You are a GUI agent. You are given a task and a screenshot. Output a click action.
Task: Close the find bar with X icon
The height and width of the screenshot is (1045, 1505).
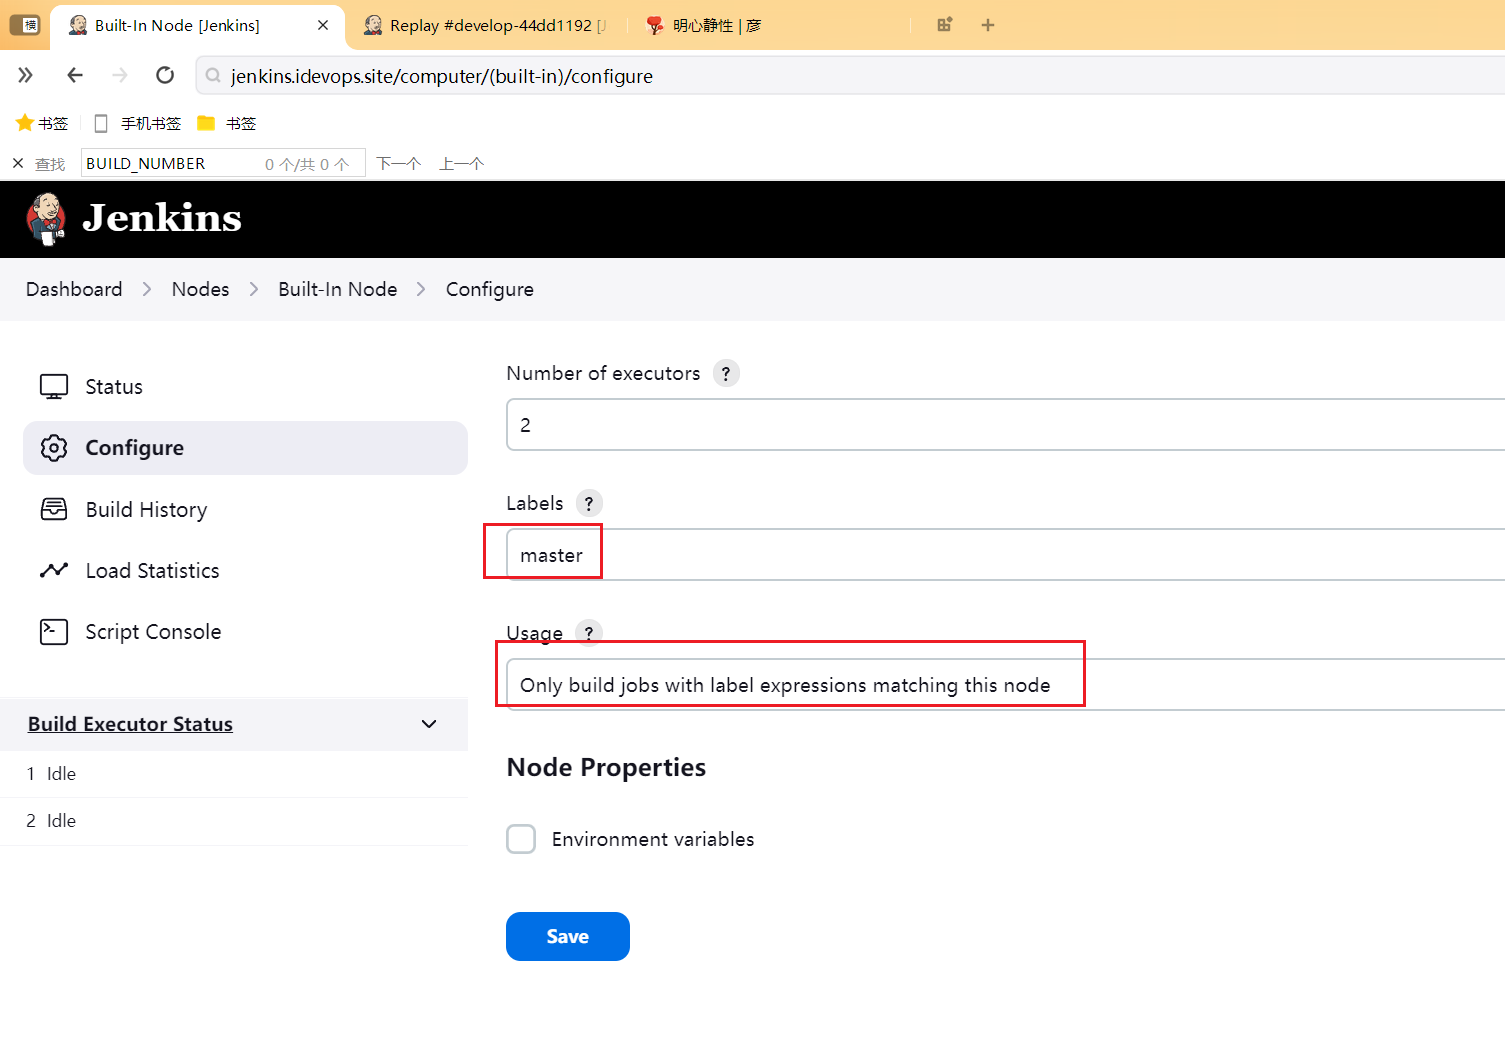18,163
